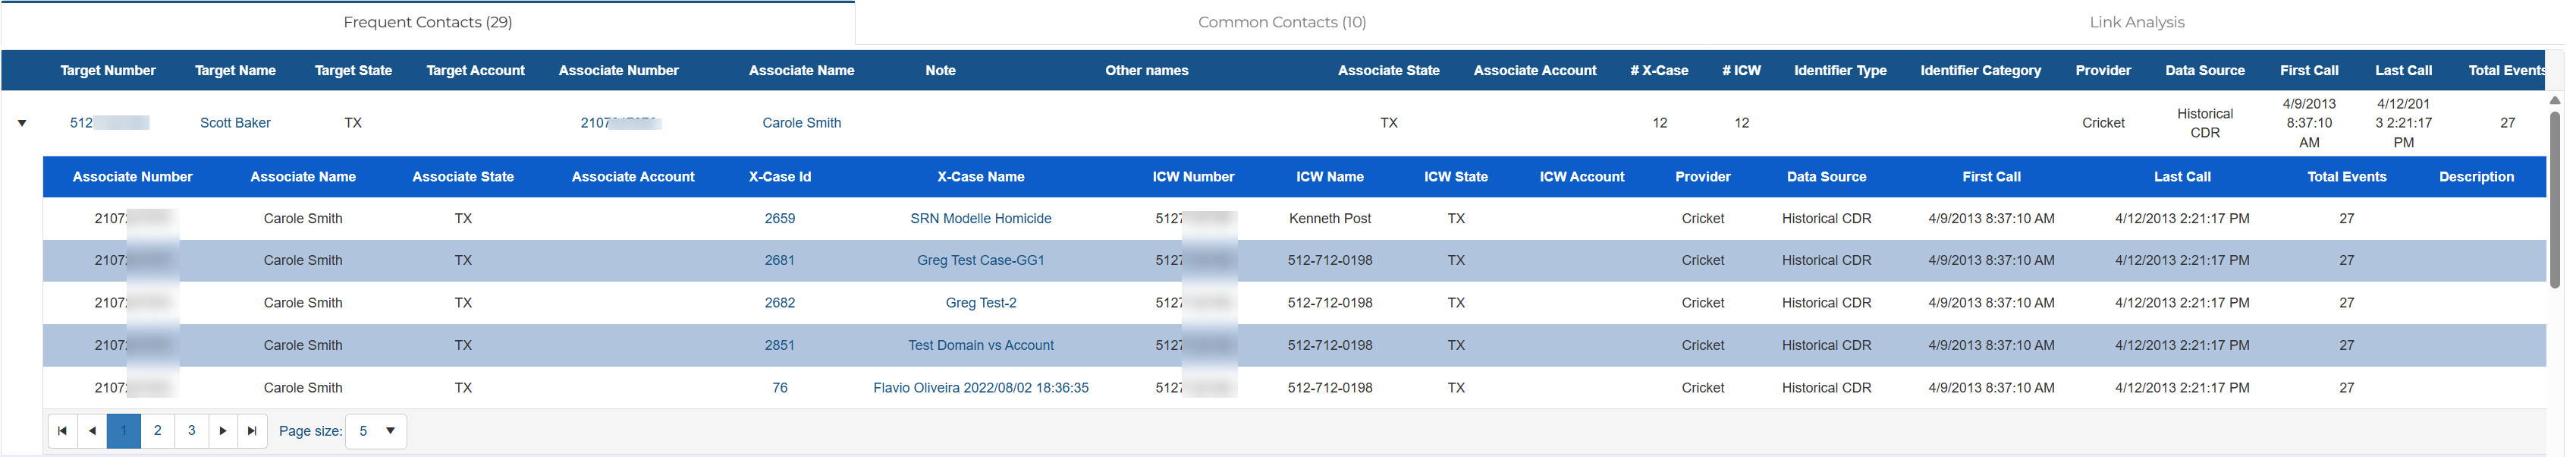Open the Link Analysis tab
The image size is (2576, 457).
pyautogui.click(x=2136, y=22)
